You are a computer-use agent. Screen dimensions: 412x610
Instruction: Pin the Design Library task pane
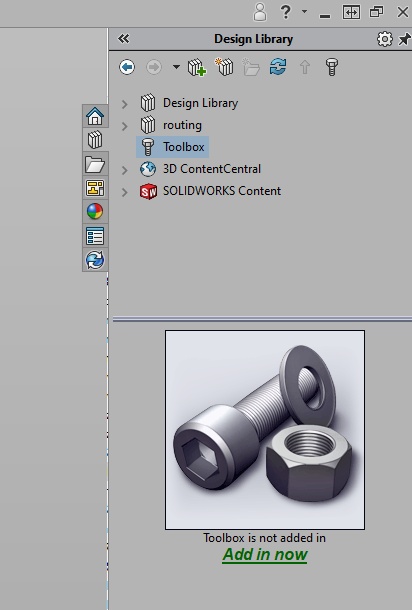click(405, 39)
